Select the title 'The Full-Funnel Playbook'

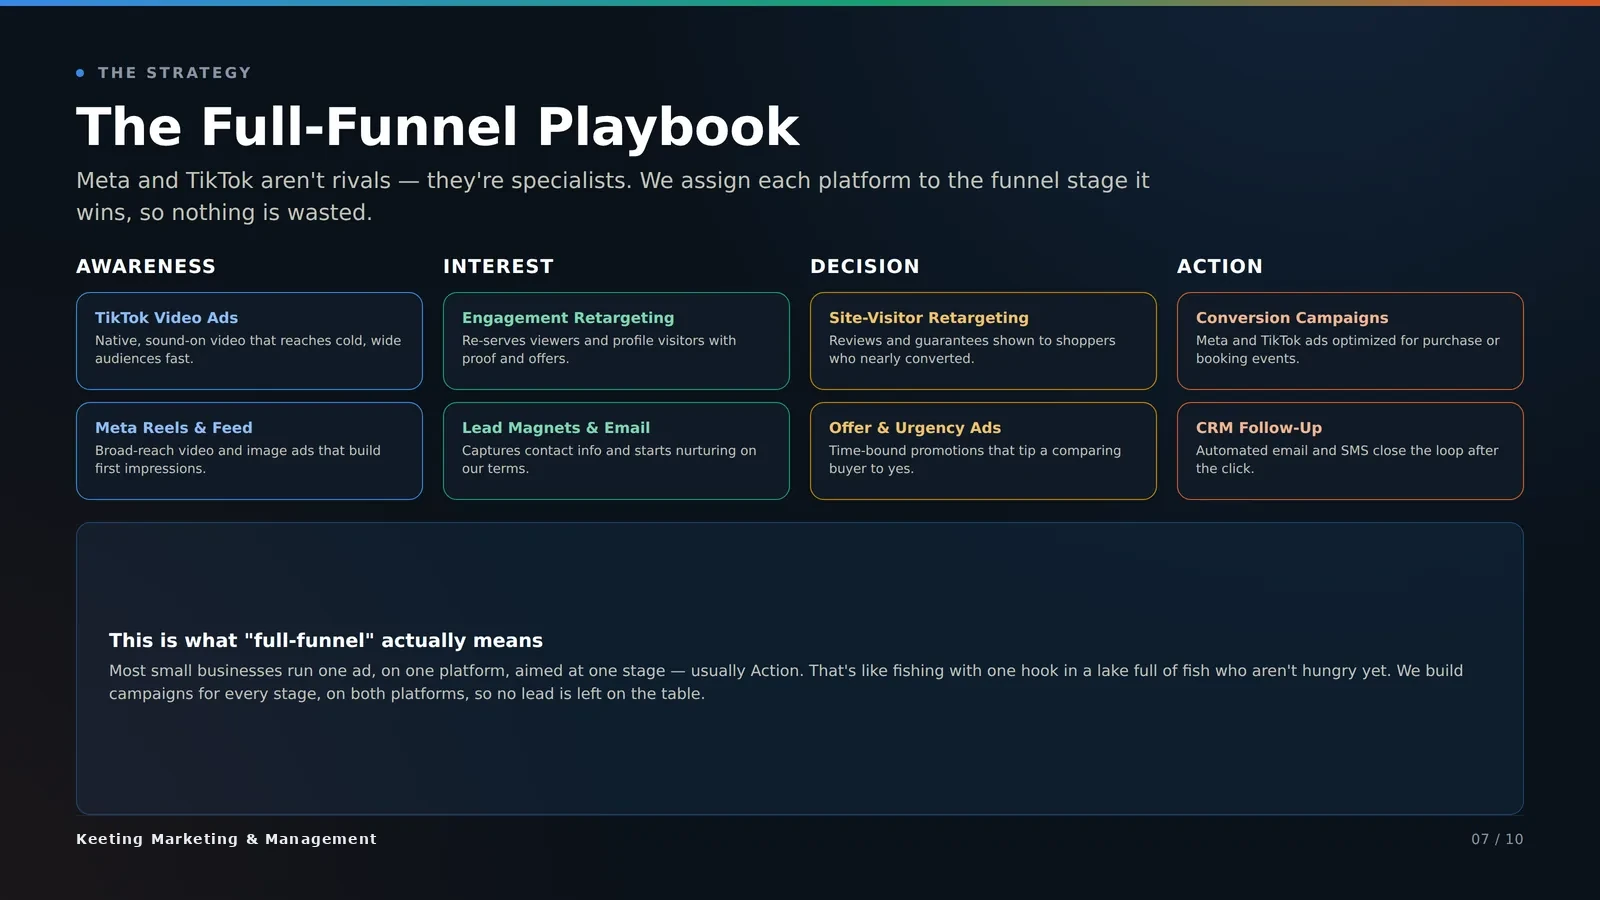[438, 127]
